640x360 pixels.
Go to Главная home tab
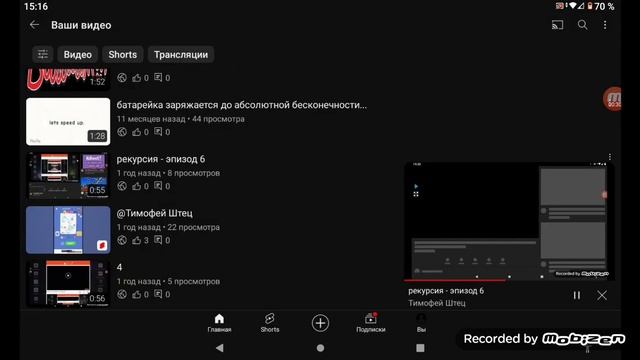pyautogui.click(x=219, y=323)
